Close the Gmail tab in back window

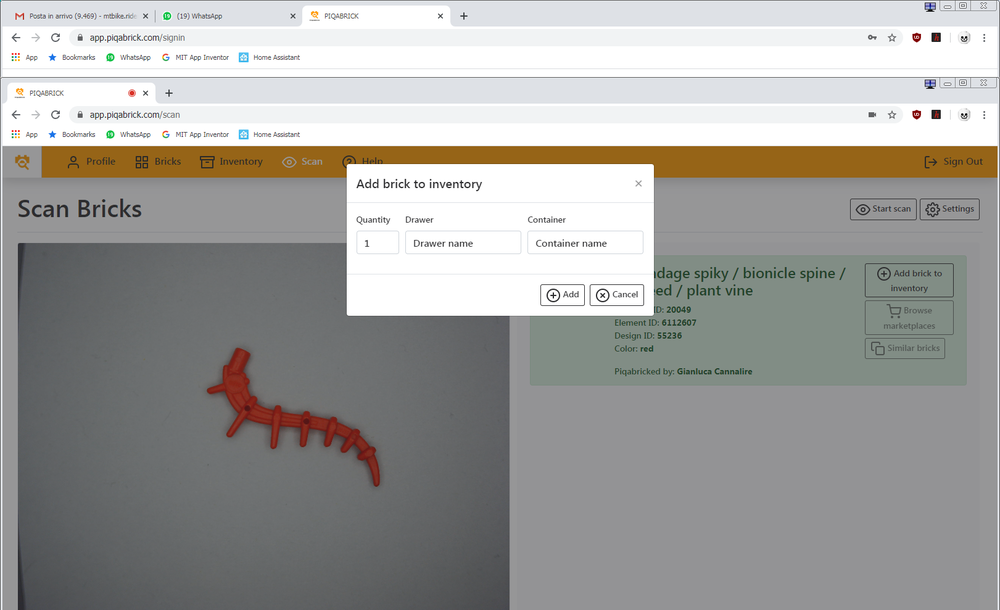point(145,16)
